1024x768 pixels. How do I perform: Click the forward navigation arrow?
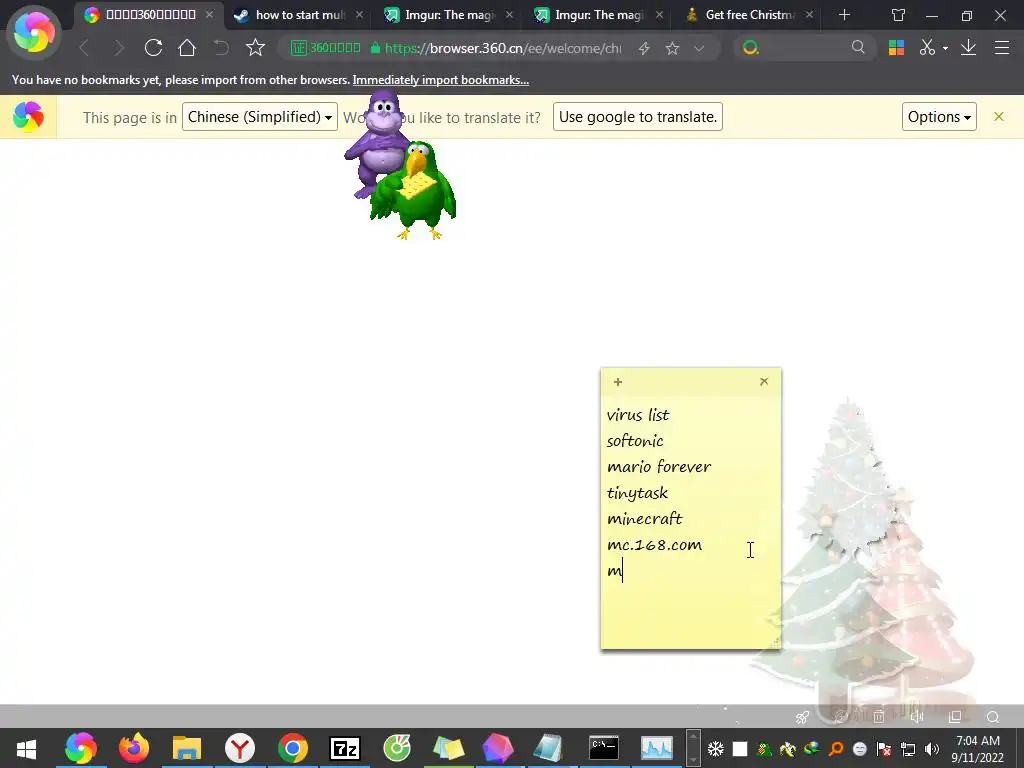pos(119,48)
